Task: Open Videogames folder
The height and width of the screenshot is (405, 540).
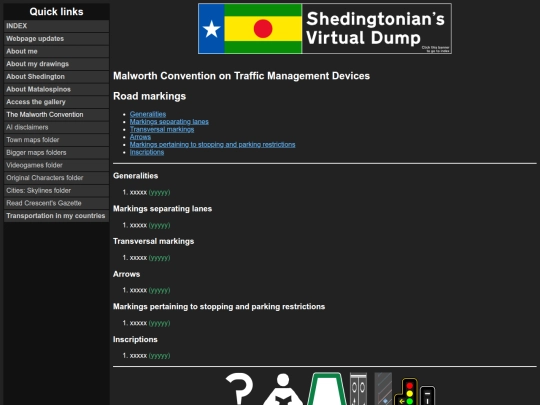Action: coord(56,165)
